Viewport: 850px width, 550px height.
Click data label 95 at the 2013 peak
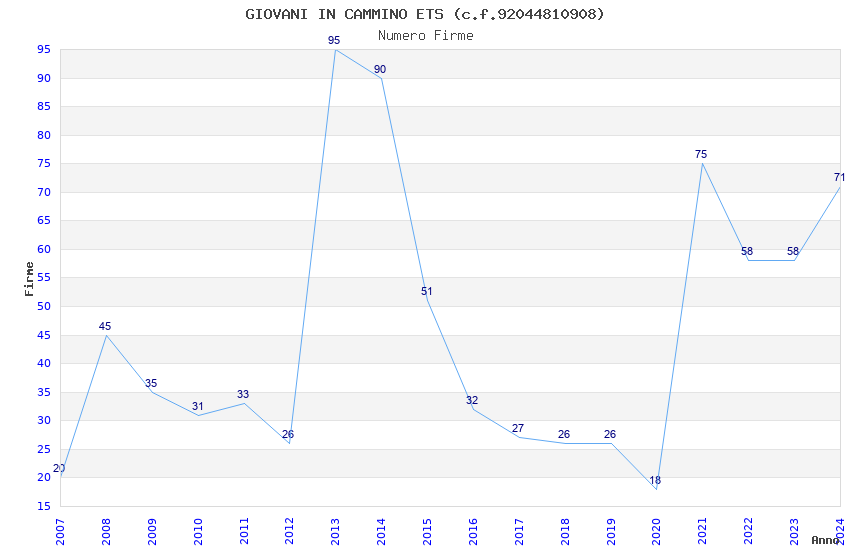point(334,40)
